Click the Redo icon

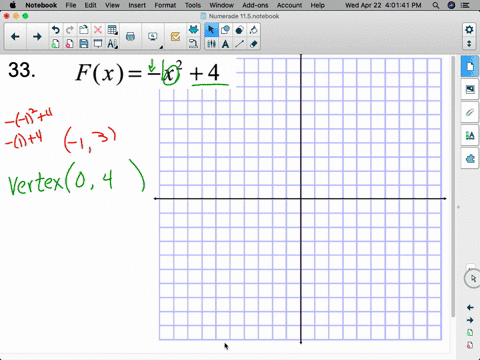[x=69, y=30]
